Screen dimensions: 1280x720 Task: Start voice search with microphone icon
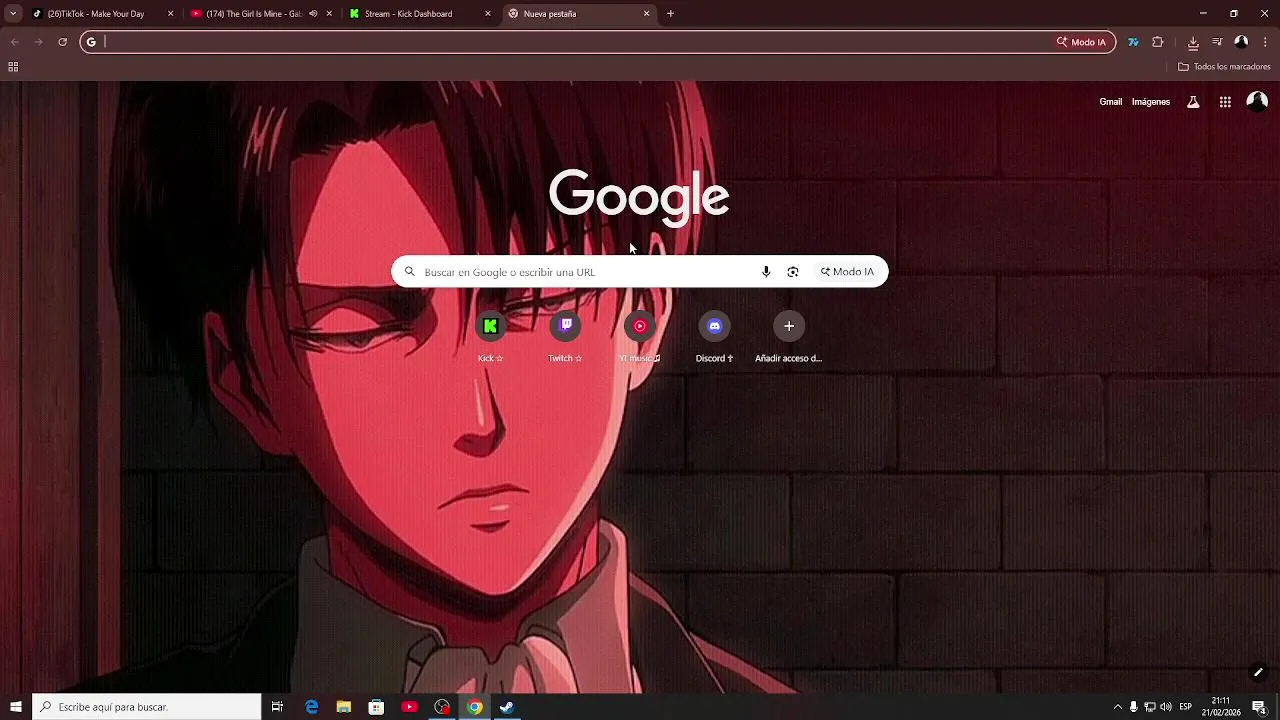click(x=766, y=272)
